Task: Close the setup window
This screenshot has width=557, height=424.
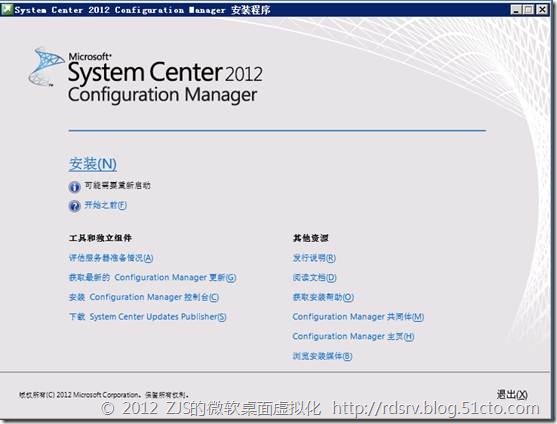Action: 542,10
